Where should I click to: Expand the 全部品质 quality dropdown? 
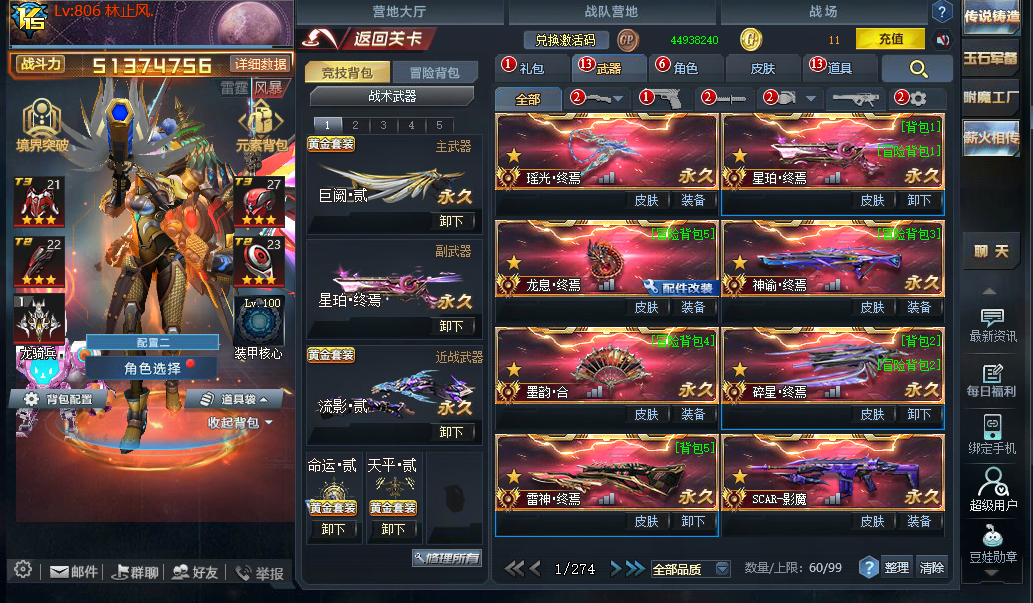690,569
